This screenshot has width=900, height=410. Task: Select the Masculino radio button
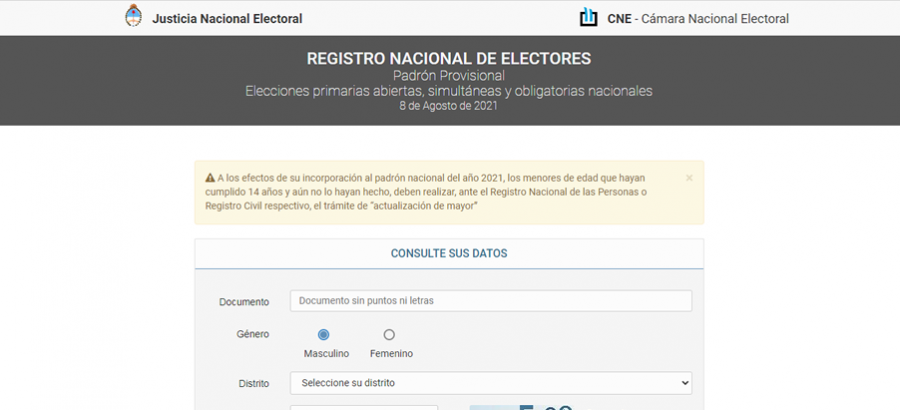(x=323, y=335)
